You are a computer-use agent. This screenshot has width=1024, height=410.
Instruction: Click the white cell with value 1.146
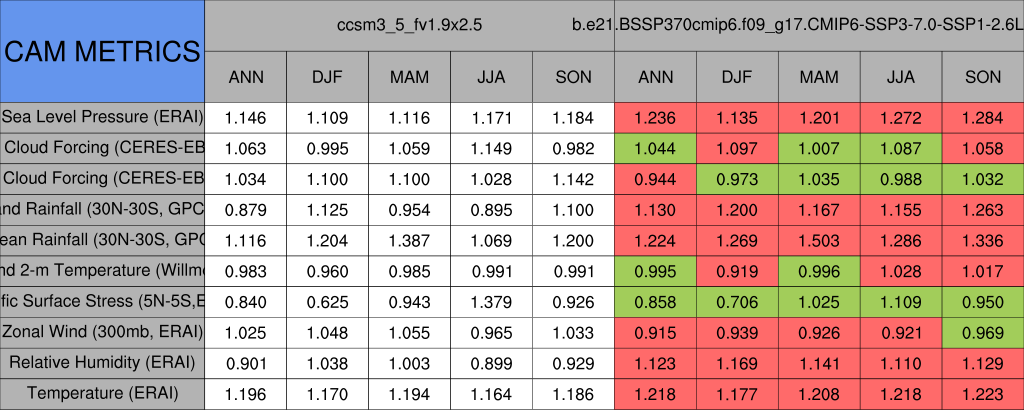[246, 117]
